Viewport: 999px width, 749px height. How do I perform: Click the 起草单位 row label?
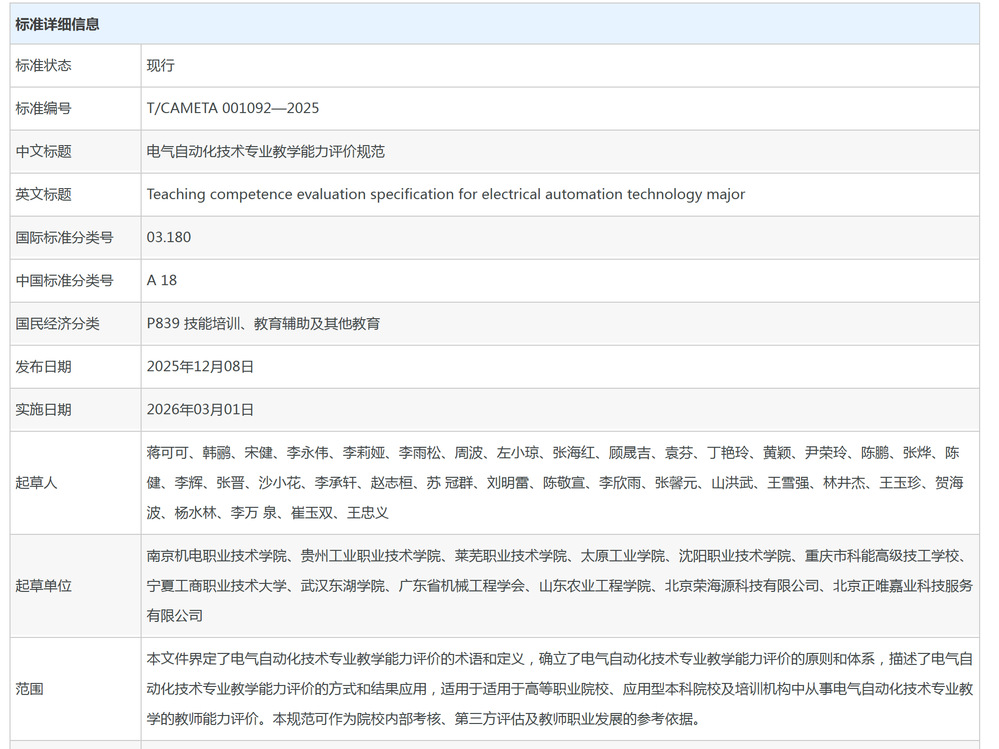click(x=43, y=586)
